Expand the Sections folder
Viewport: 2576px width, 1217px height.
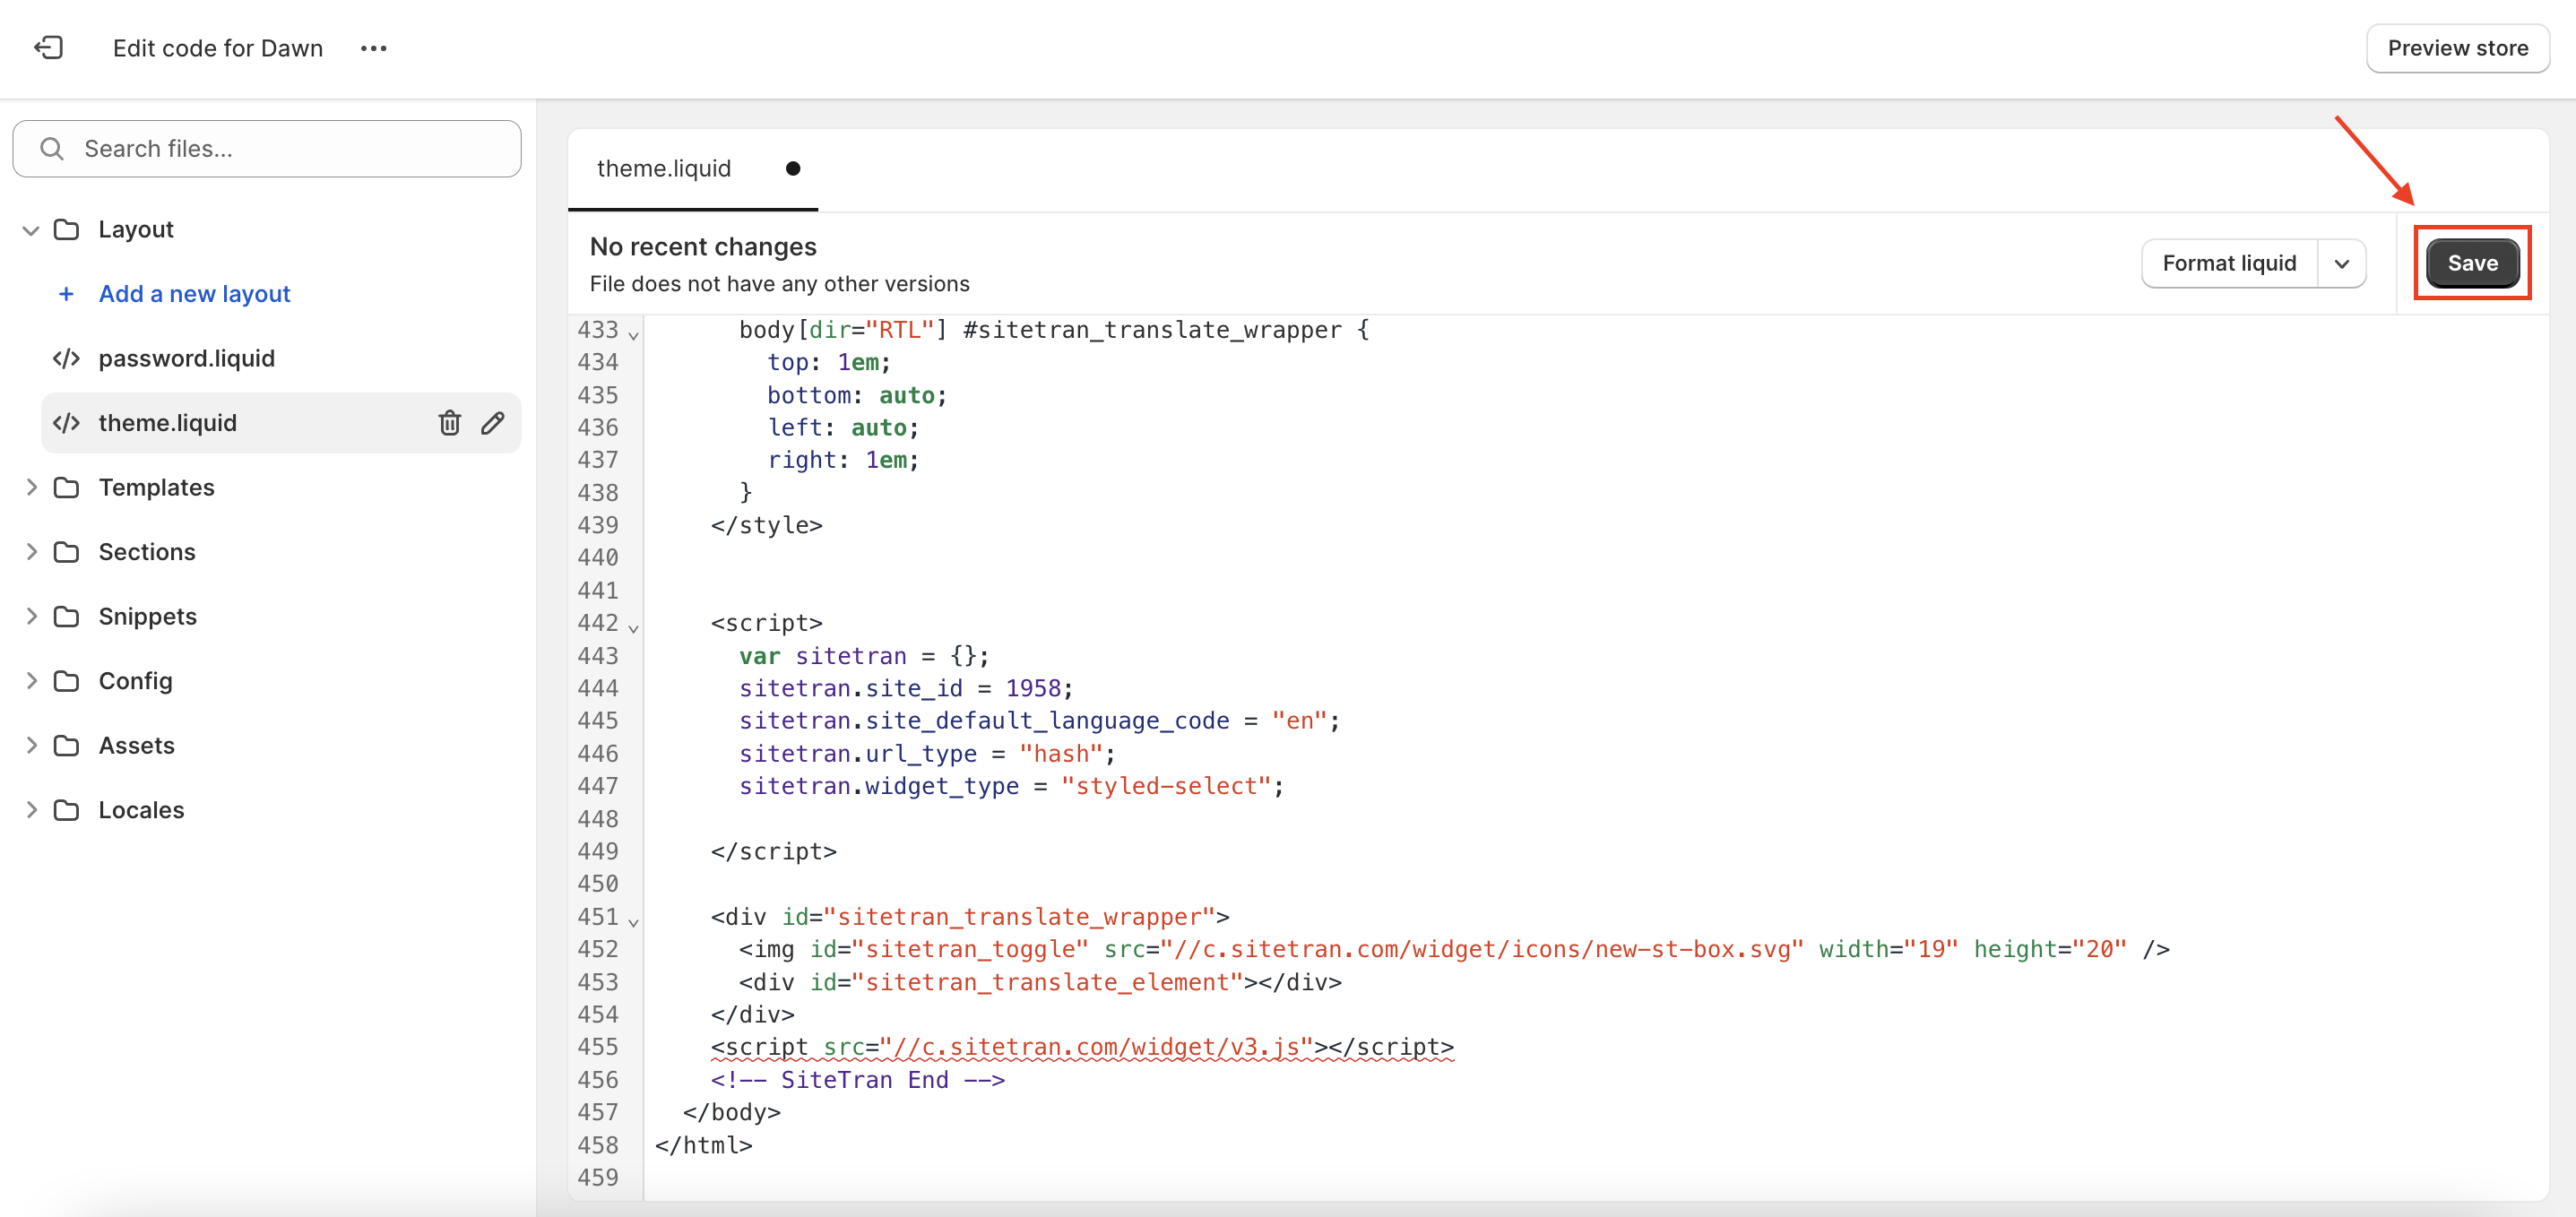tap(31, 550)
